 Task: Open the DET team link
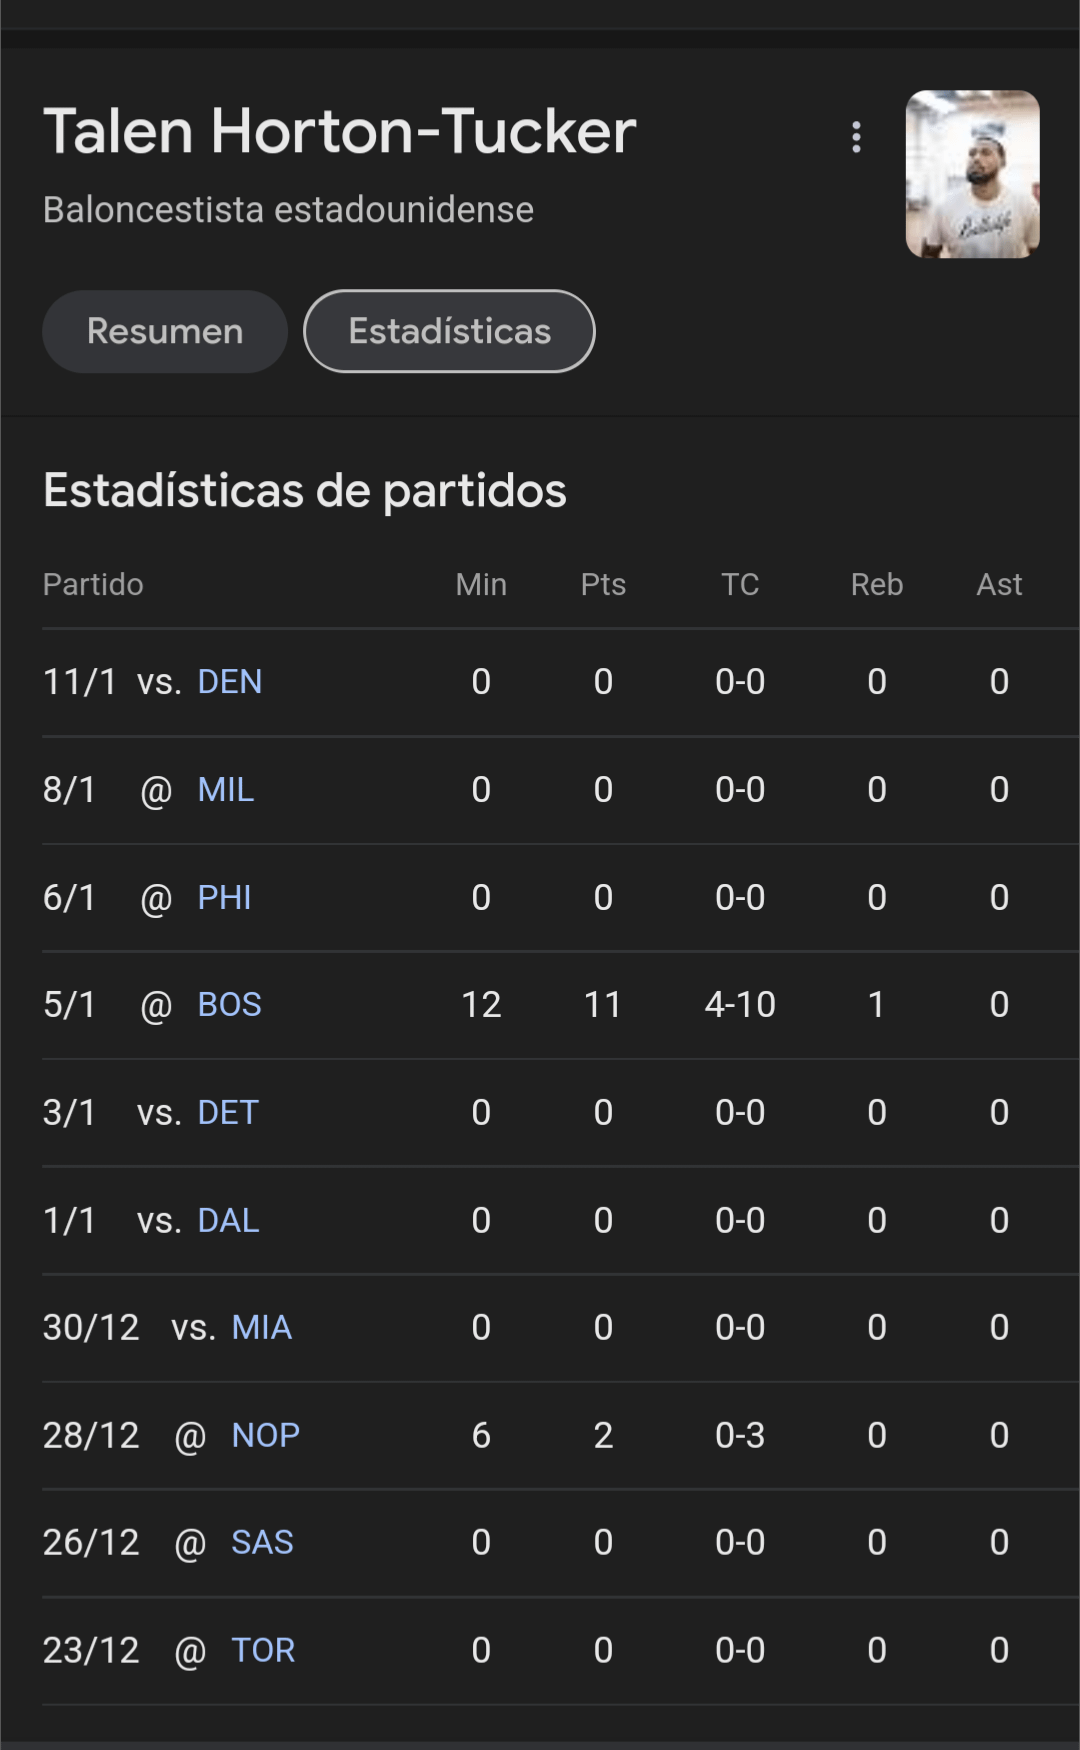click(228, 1113)
